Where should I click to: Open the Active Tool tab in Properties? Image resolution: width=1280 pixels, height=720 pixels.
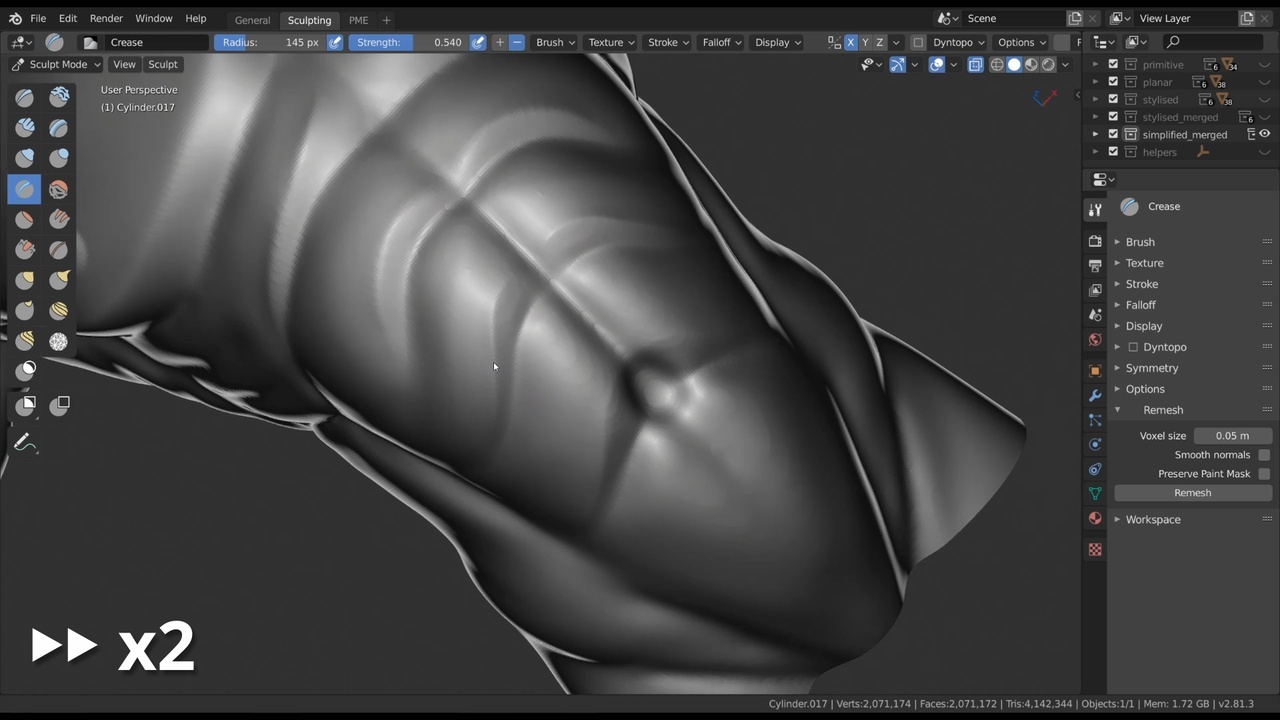(1095, 210)
